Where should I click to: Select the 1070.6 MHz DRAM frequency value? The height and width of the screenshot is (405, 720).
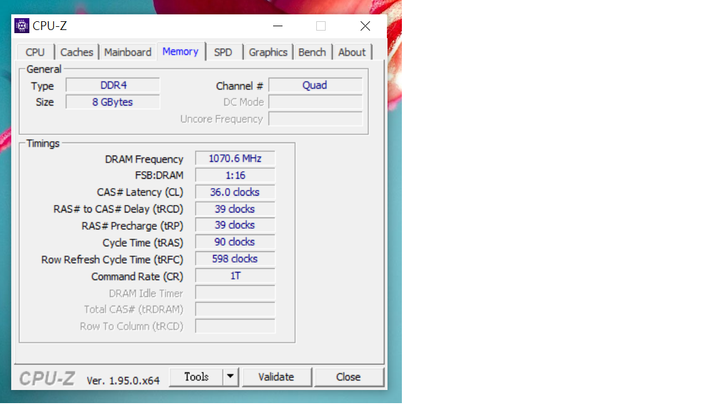click(x=235, y=158)
